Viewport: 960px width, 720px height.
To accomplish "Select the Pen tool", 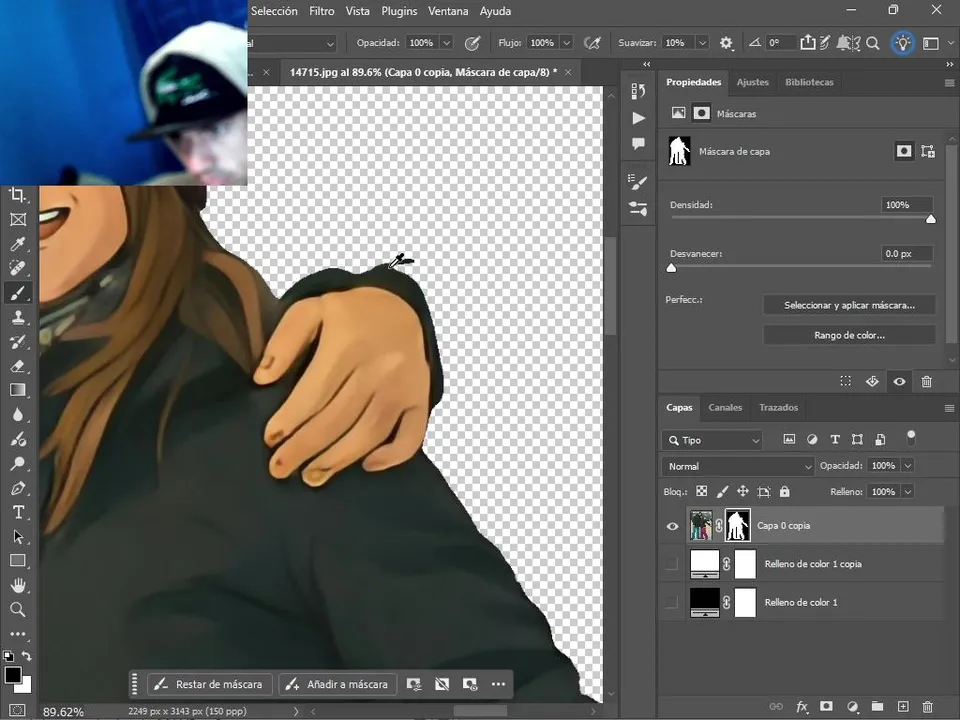I will tap(18, 488).
